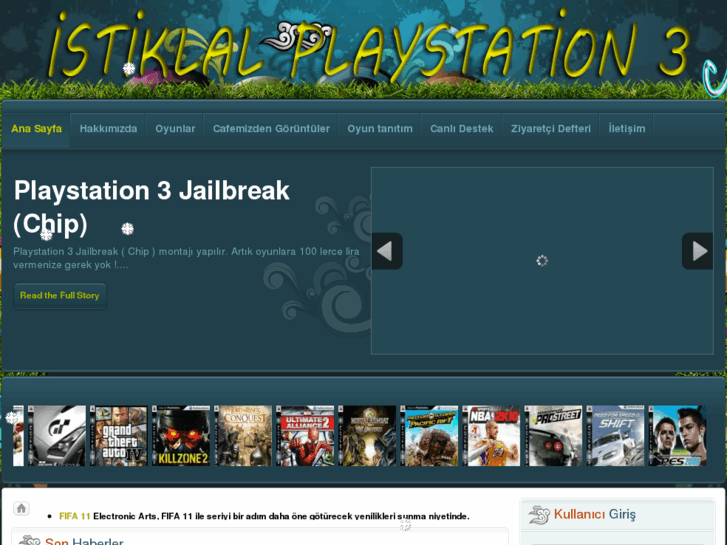Screen dimensions: 727x545
Task: Click the FIFA 11 news link
Action: click(x=75, y=516)
